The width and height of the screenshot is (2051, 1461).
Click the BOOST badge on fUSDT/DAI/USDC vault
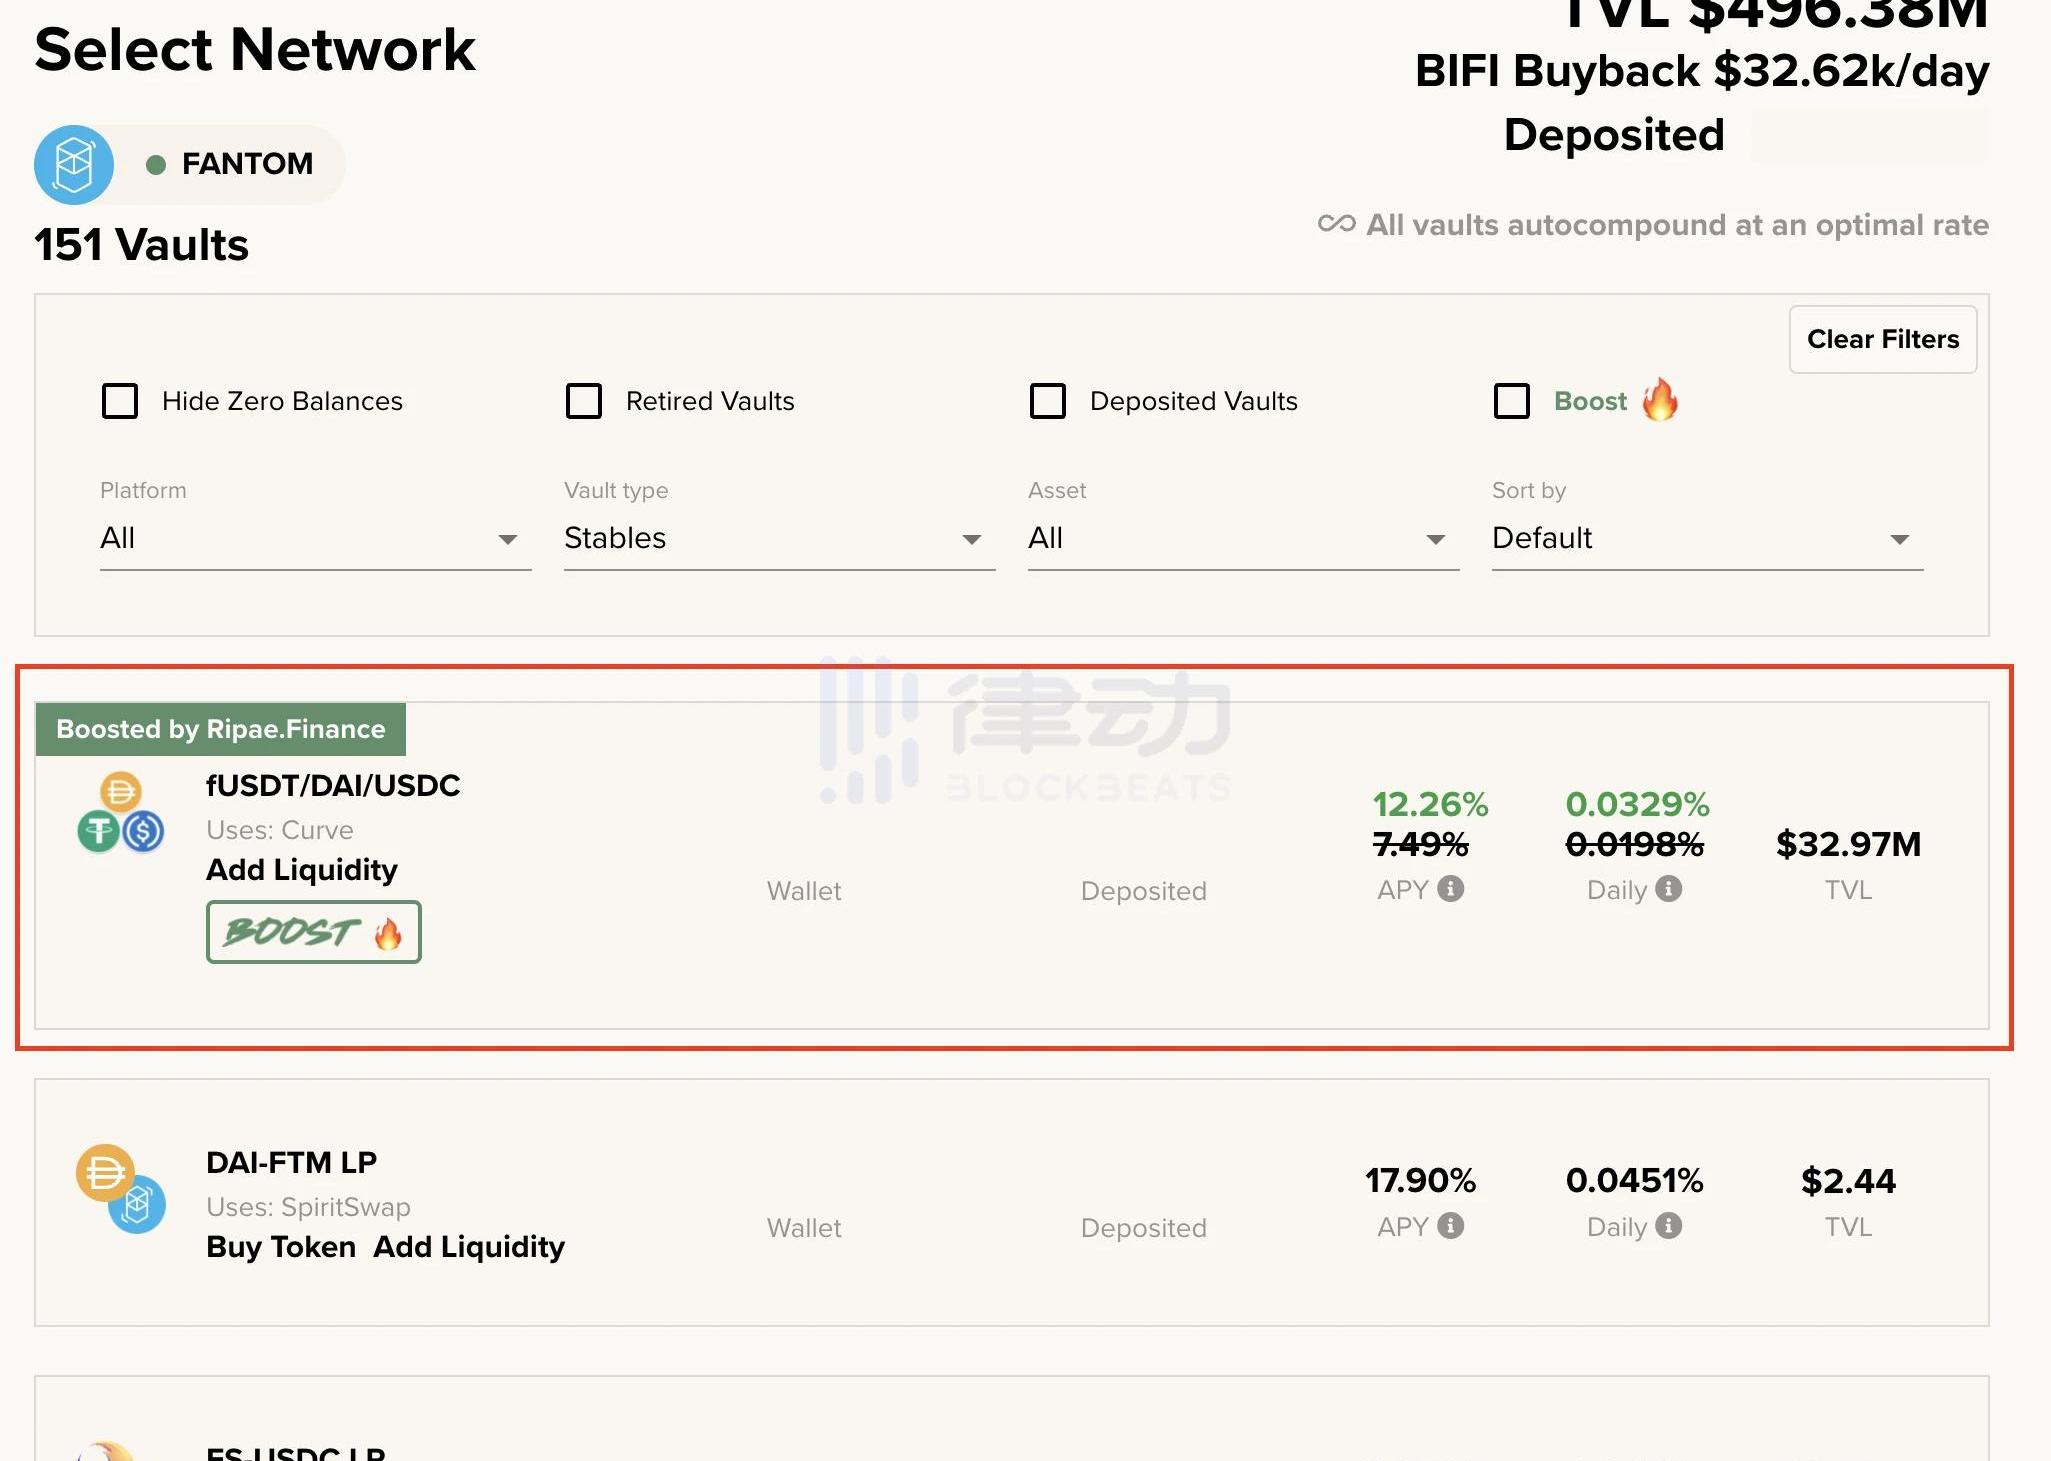[314, 932]
